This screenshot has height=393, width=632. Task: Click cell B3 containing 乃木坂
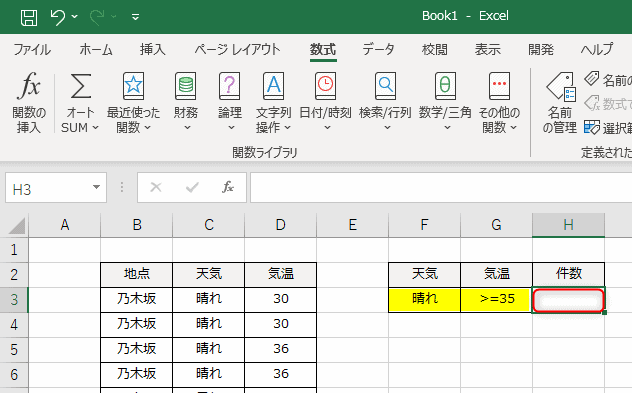pyautogui.click(x=137, y=299)
